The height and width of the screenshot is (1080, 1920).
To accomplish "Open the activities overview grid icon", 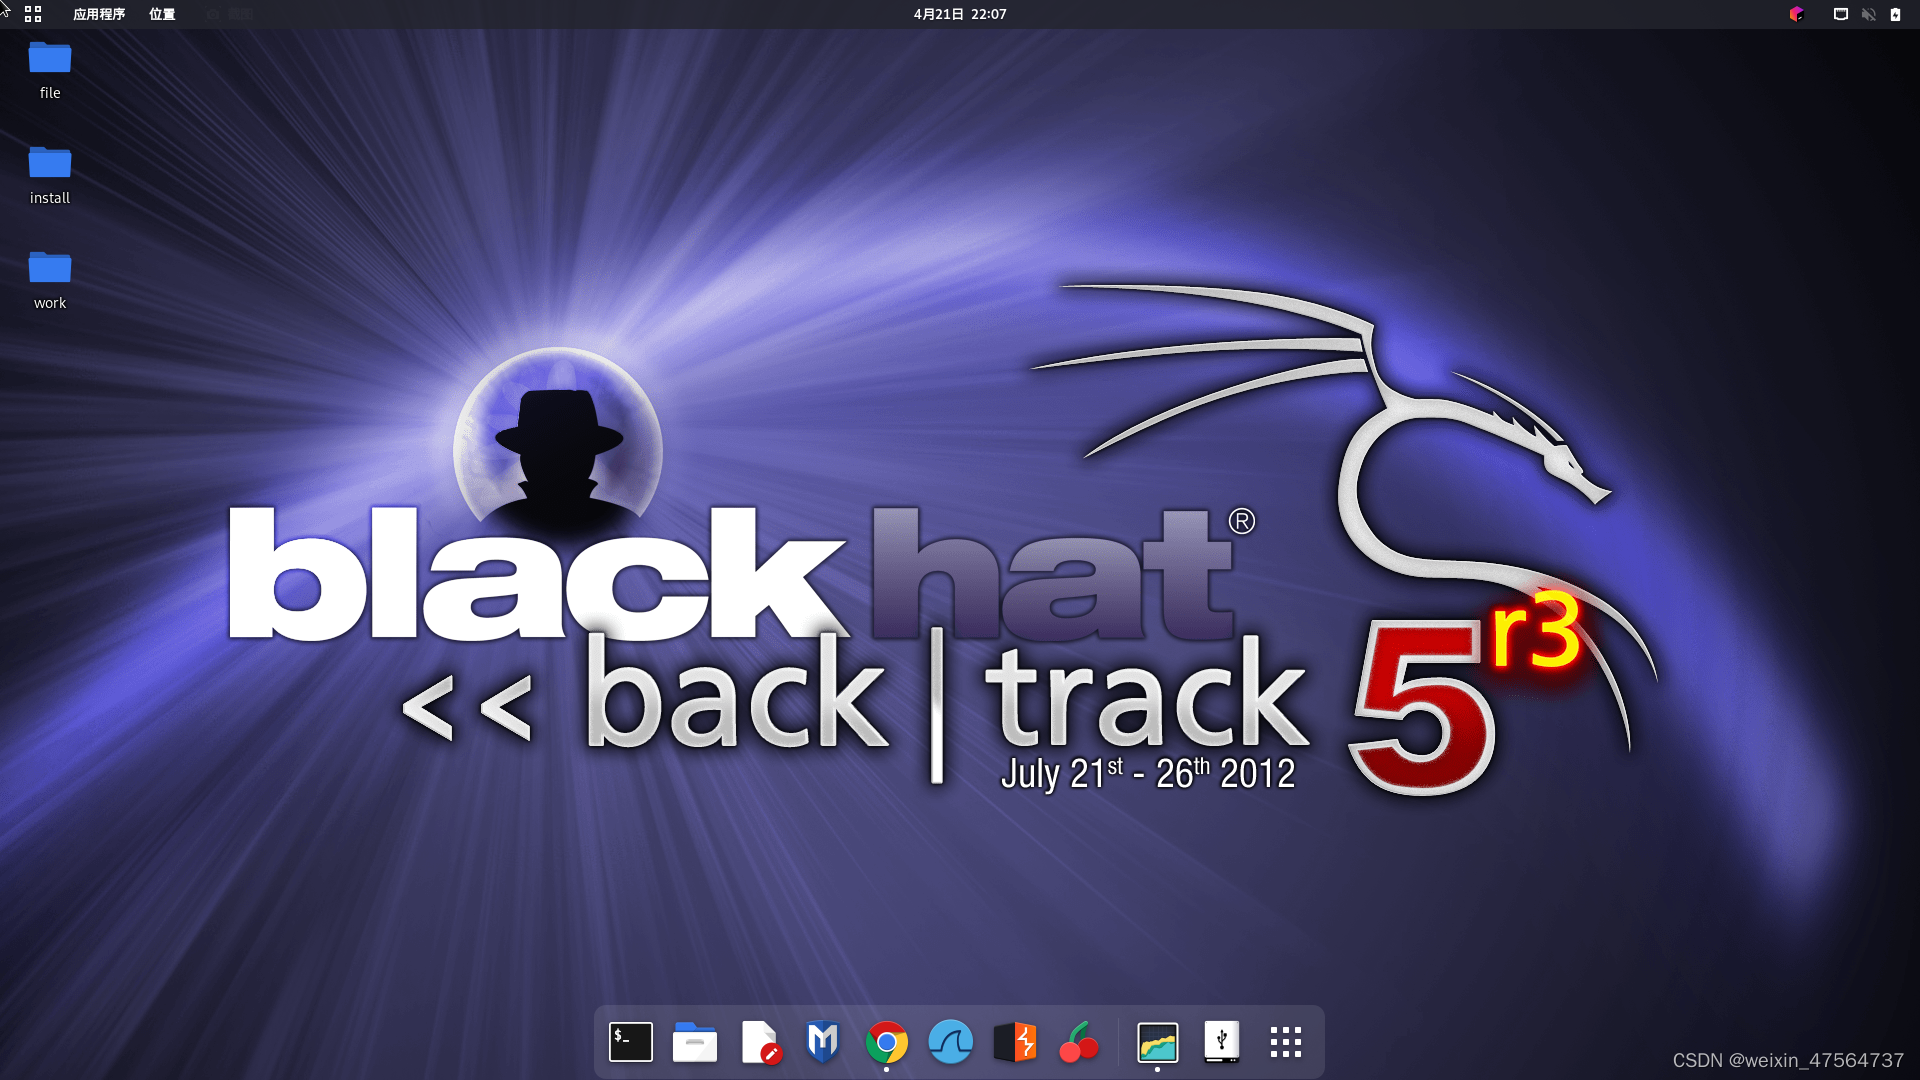I will (x=33, y=14).
